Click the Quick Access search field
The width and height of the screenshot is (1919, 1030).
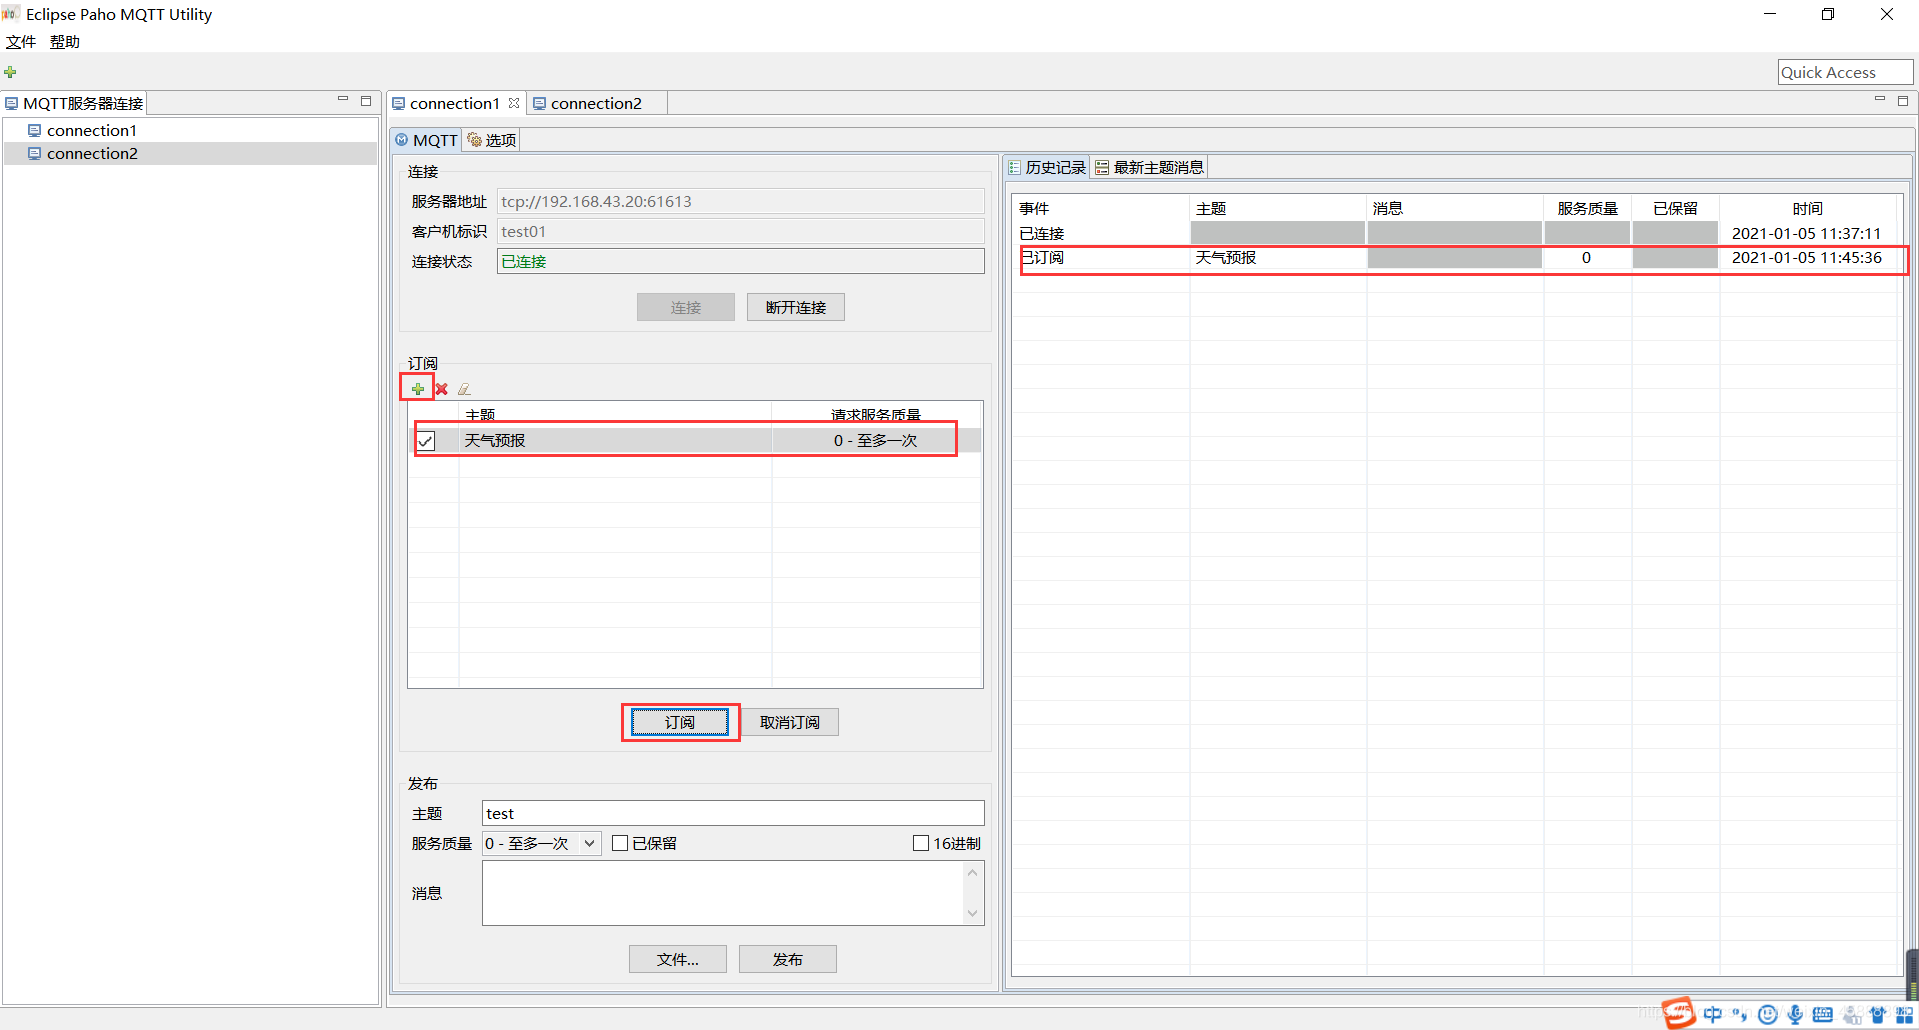(x=1845, y=72)
